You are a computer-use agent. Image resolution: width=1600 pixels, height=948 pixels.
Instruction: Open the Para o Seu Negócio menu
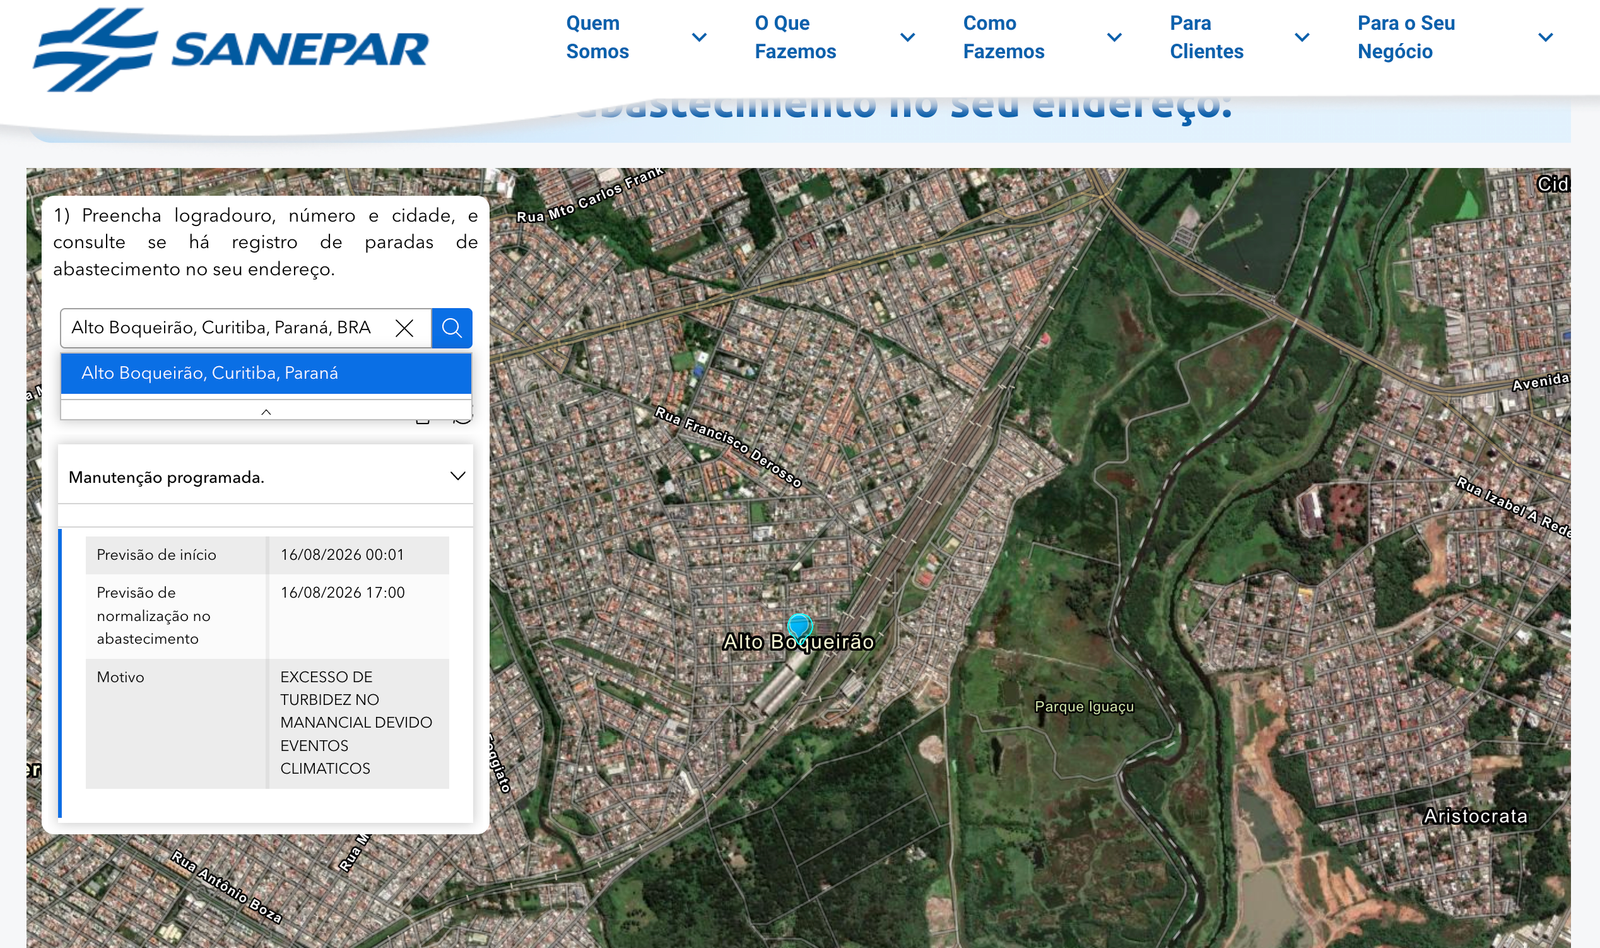(x=1455, y=37)
